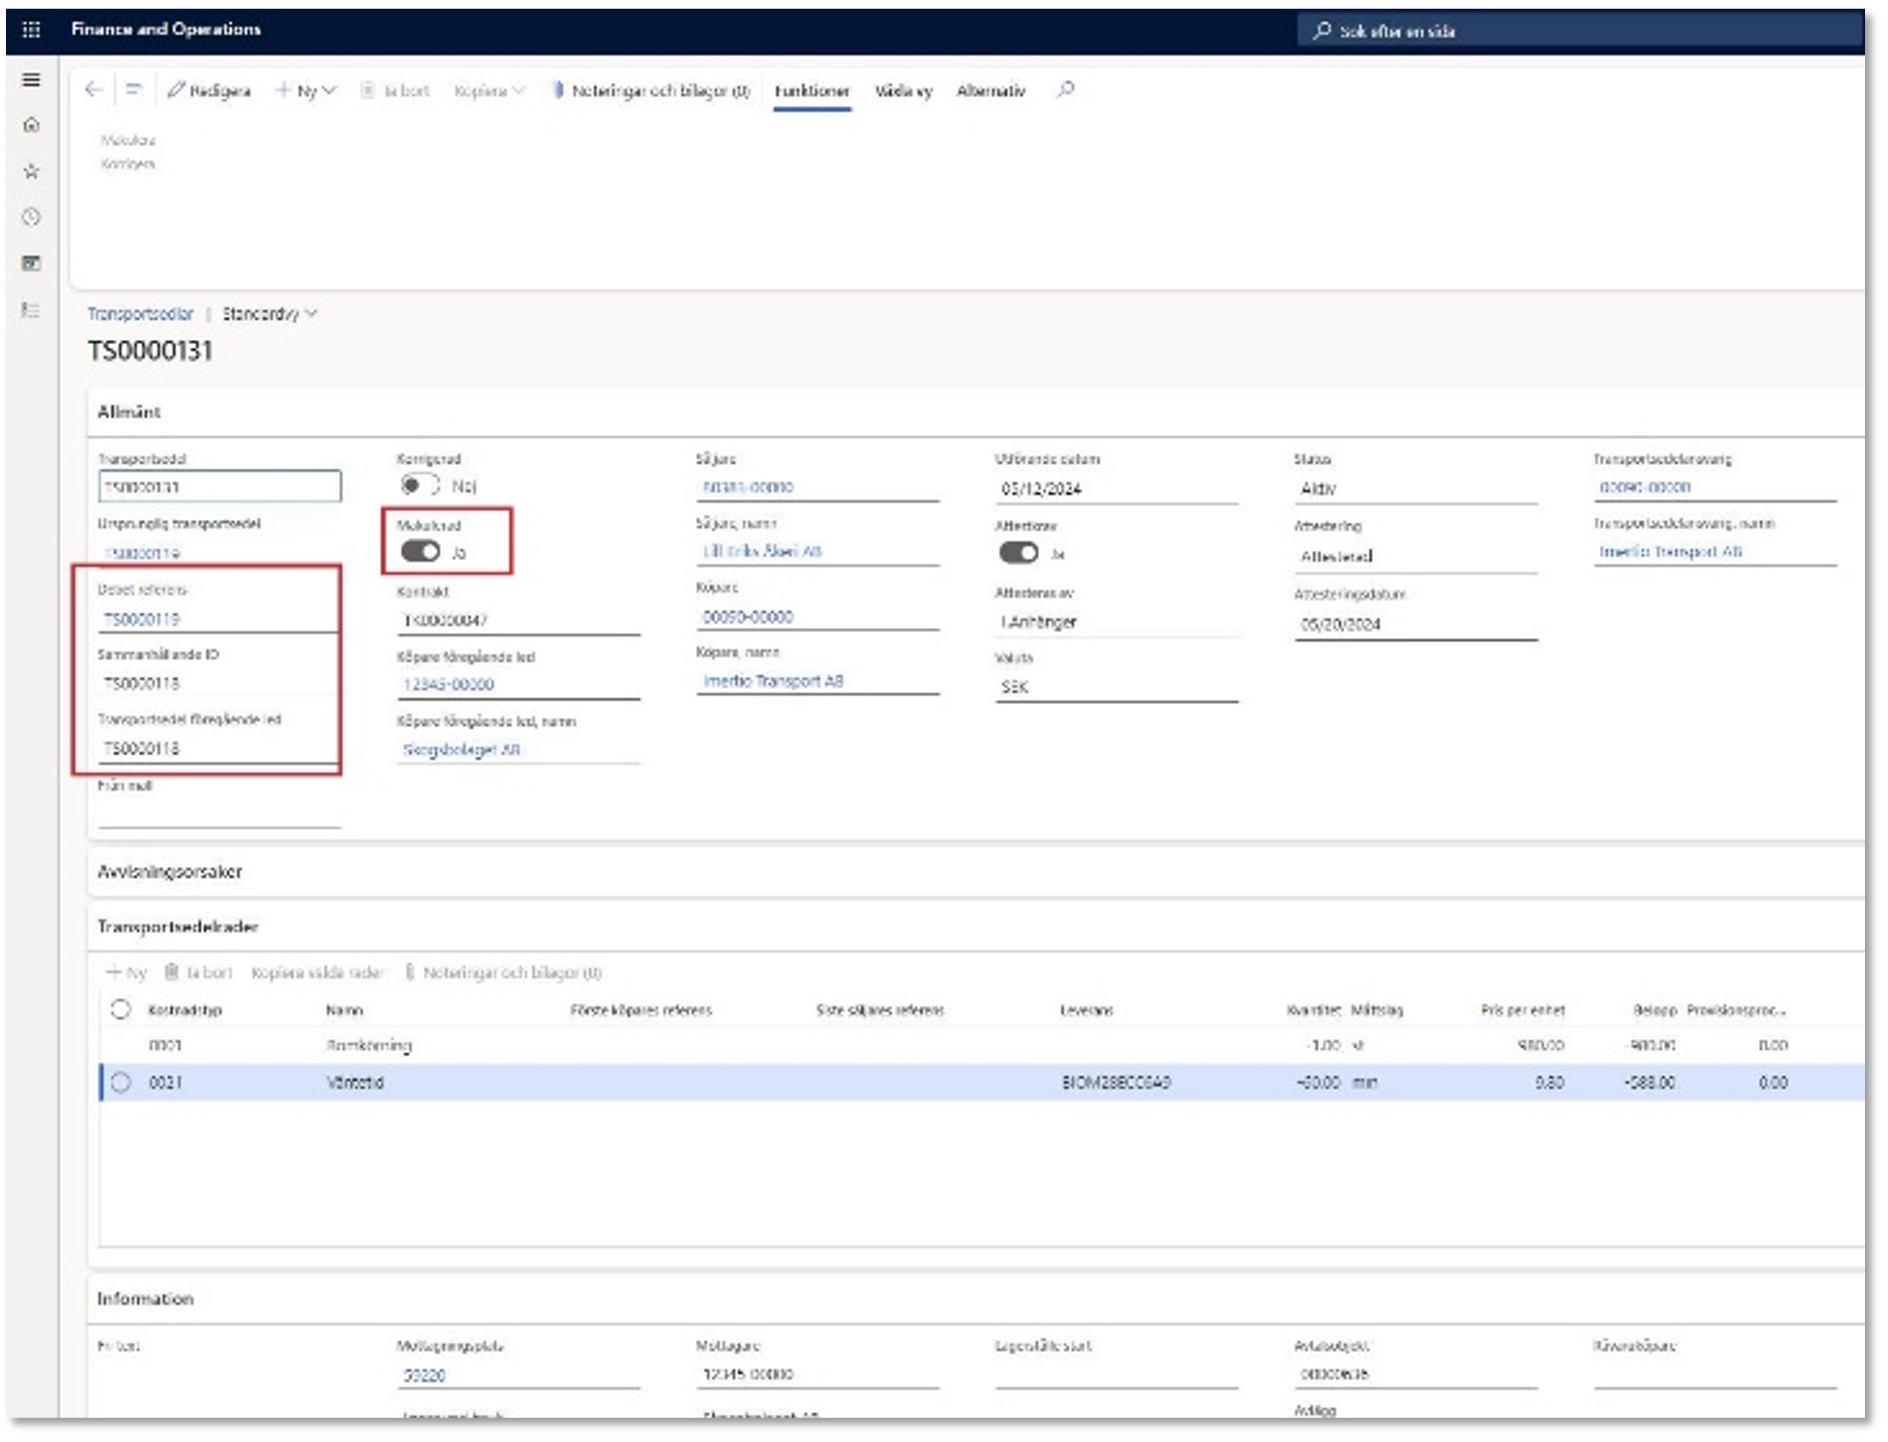Open Ursprunglig transportsedel link TS0000119
The width and height of the screenshot is (1888, 1442).
(x=142, y=553)
